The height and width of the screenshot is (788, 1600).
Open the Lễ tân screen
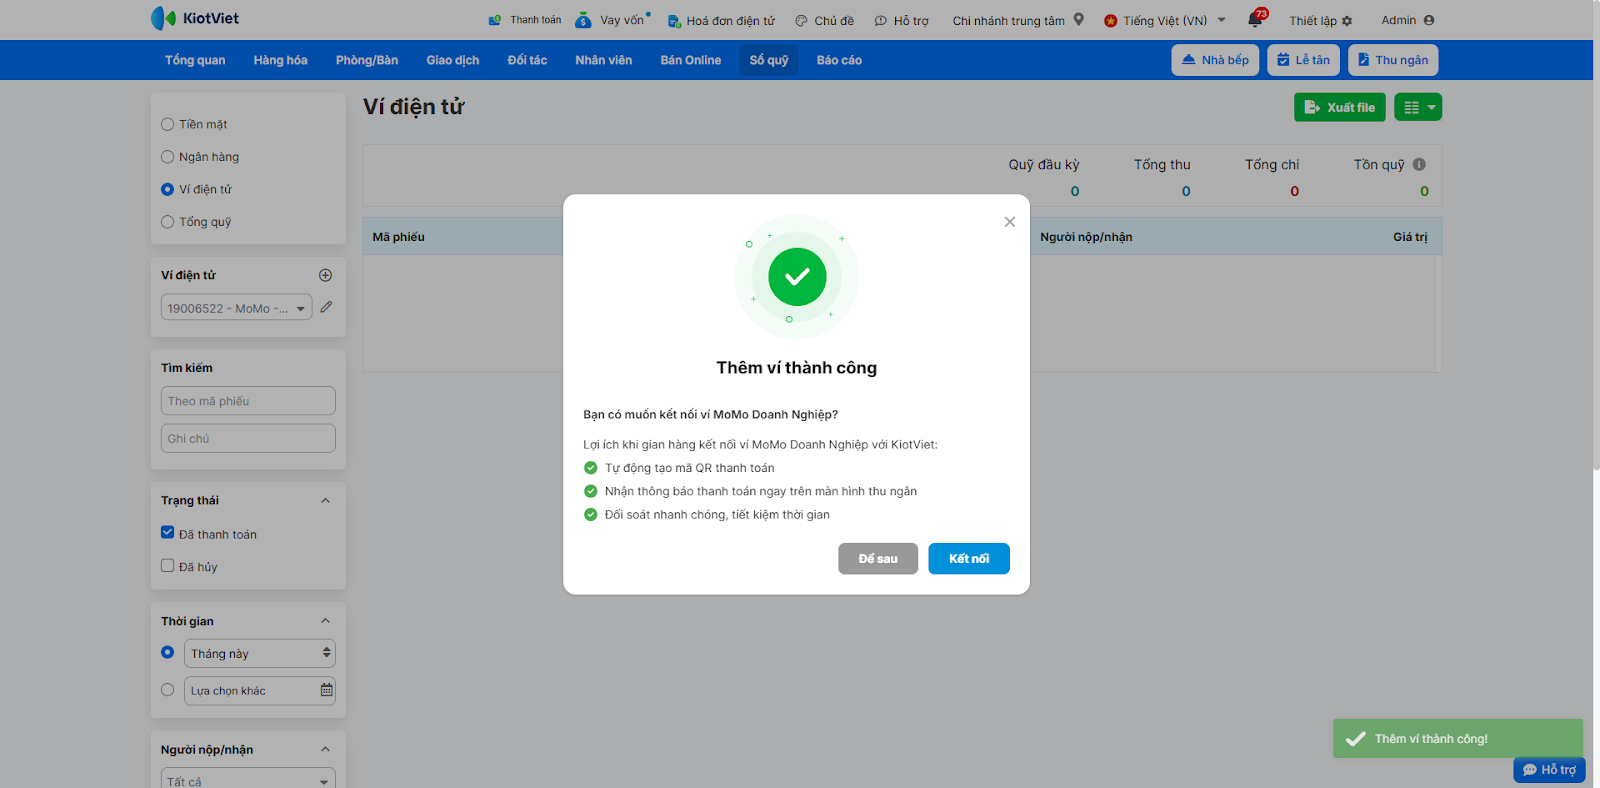coord(1303,60)
